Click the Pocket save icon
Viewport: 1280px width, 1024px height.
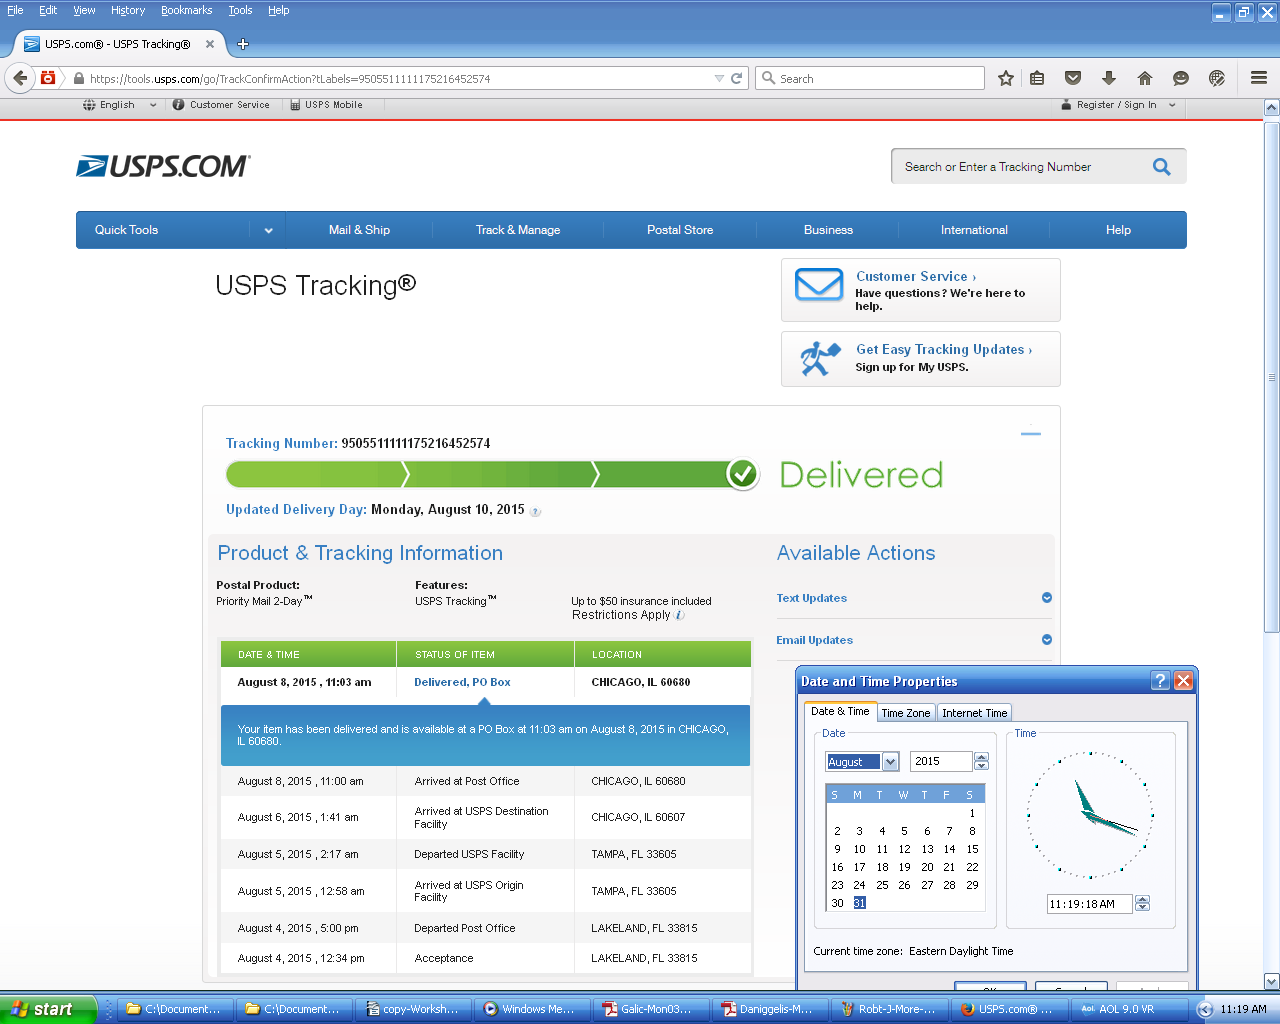point(1073,78)
